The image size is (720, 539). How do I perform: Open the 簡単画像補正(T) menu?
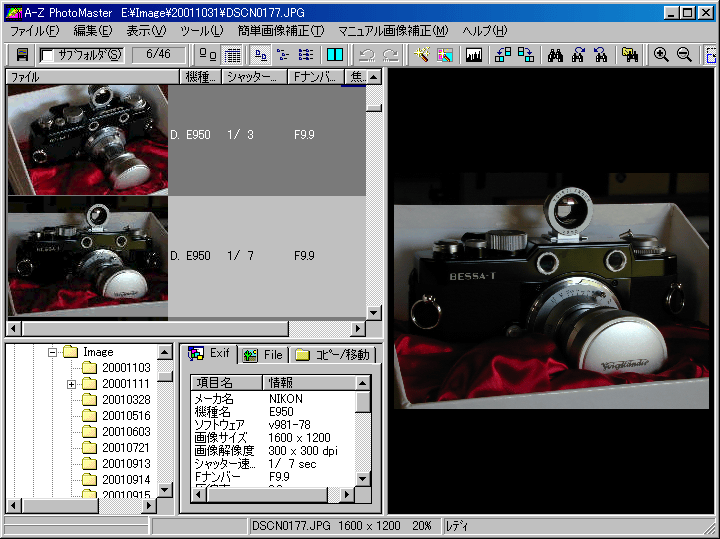coord(281,31)
